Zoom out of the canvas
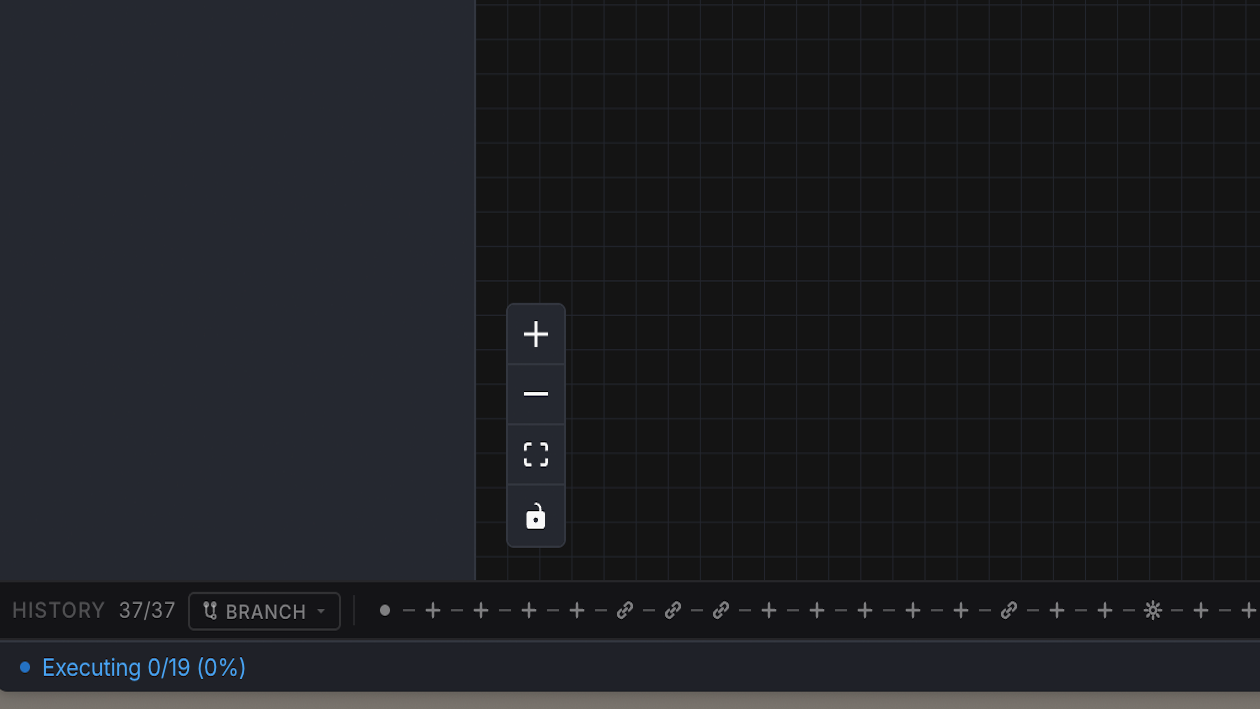 coord(536,394)
